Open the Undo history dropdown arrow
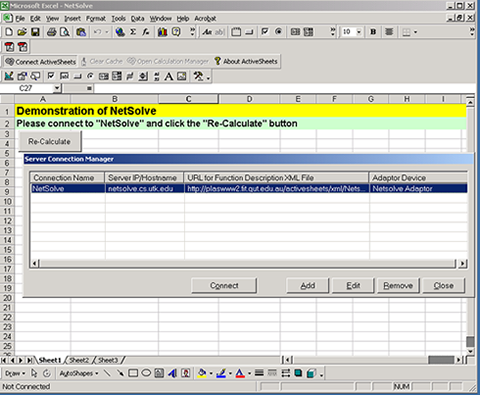The width and height of the screenshot is (480, 395). 107,32
